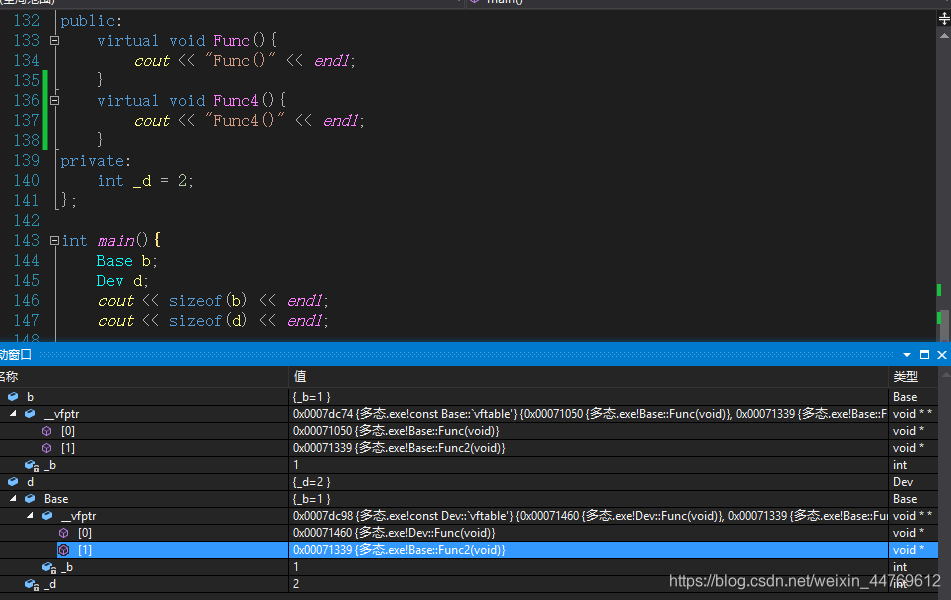Screen dimensions: 951x600
Task: Click the [0] Base::Func pointer icon
Action: (x=47, y=431)
